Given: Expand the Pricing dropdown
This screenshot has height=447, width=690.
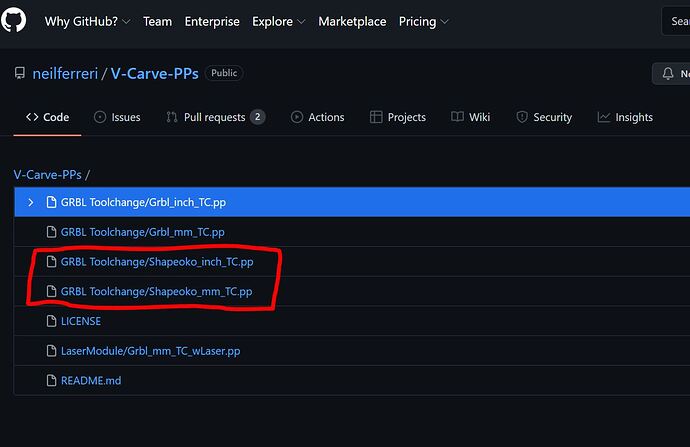Looking at the screenshot, I should [x=423, y=22].
